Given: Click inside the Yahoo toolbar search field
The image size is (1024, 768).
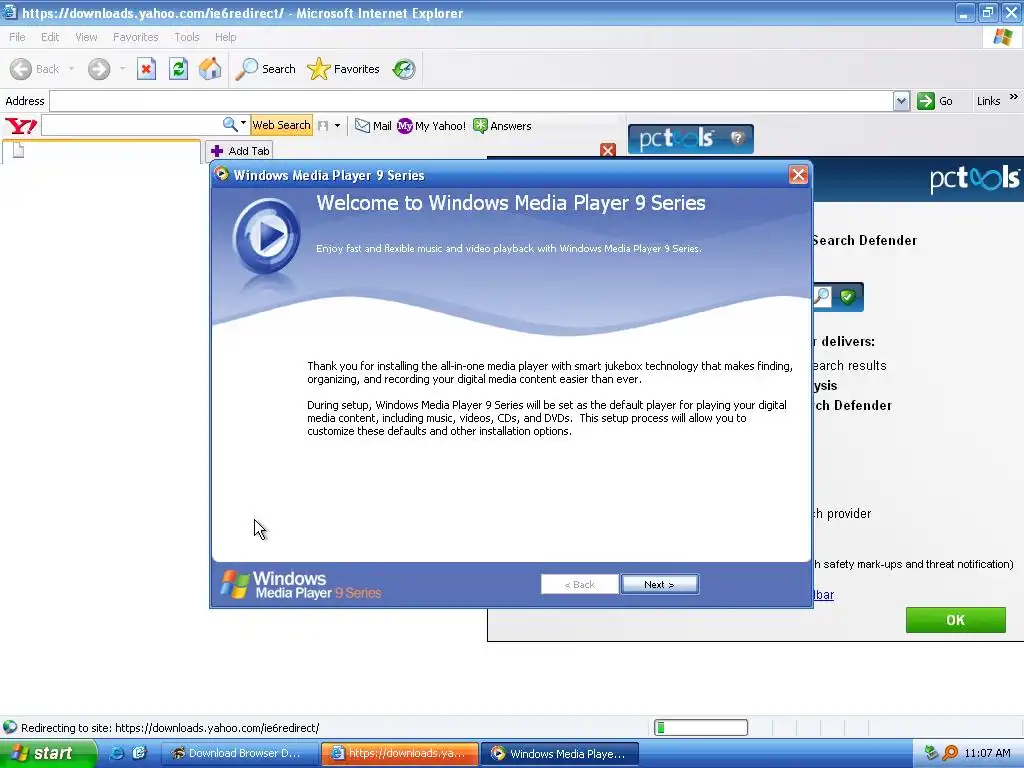Looking at the screenshot, I should (131, 125).
